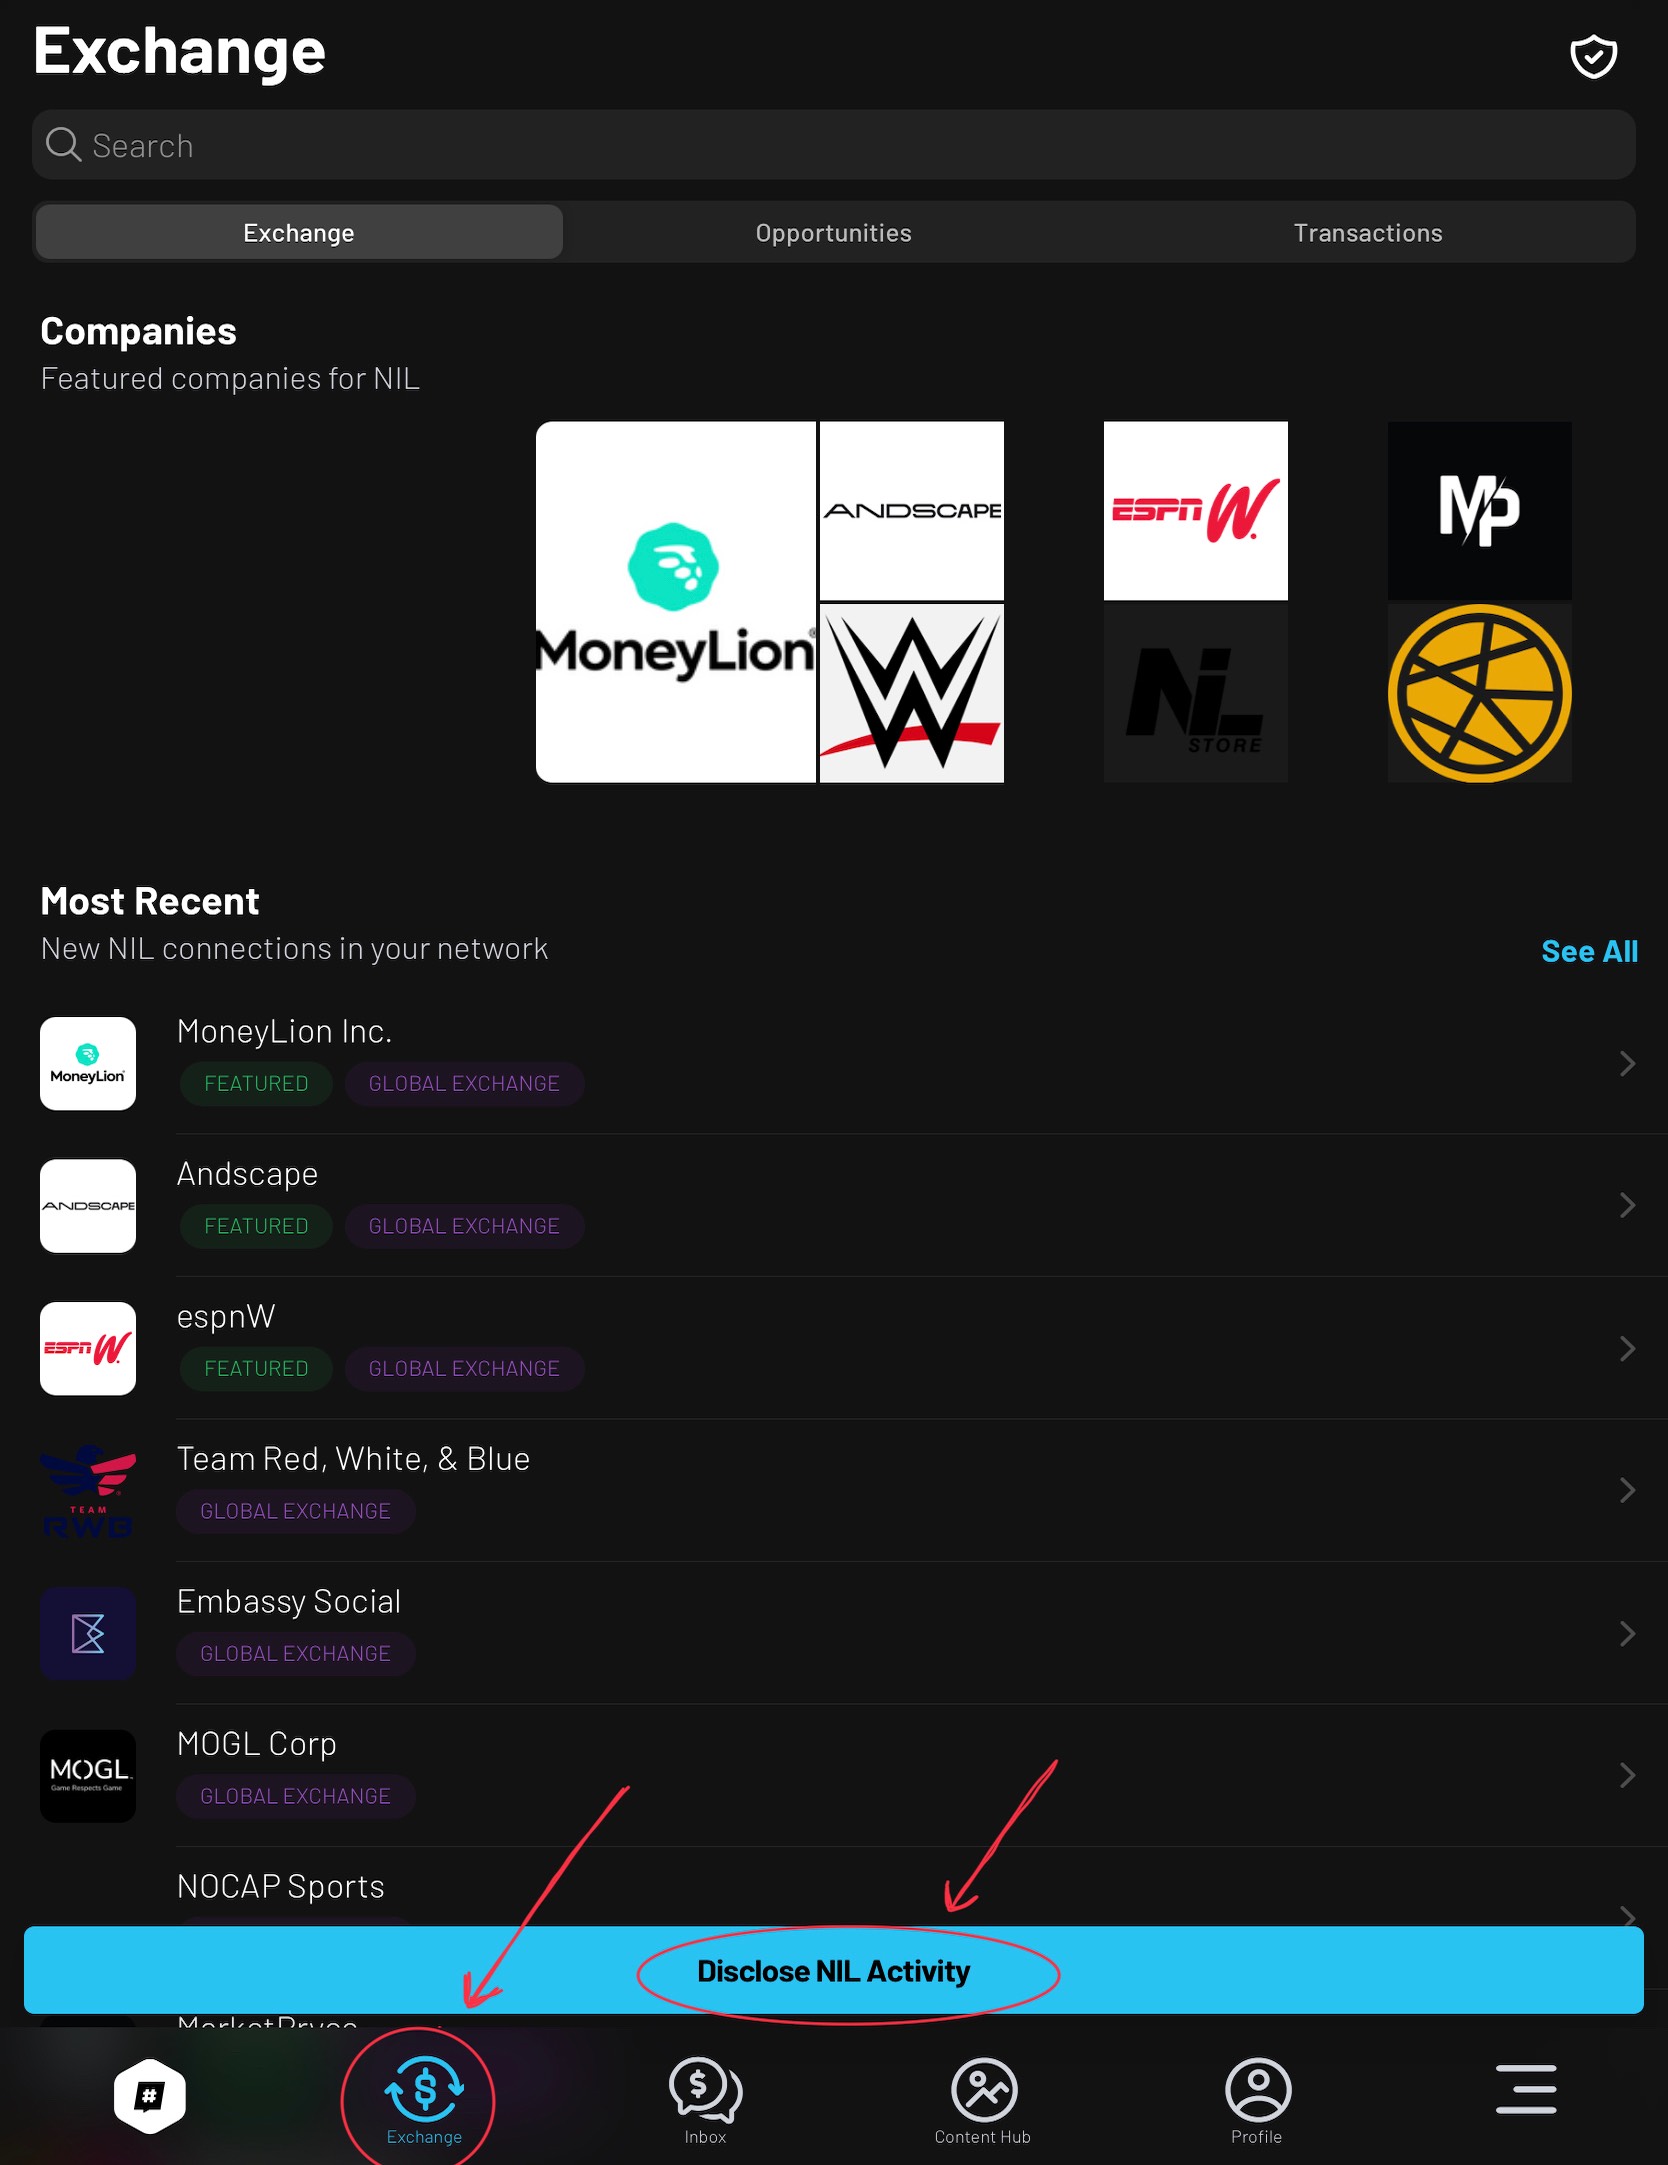Click the See All link

pos(1589,951)
